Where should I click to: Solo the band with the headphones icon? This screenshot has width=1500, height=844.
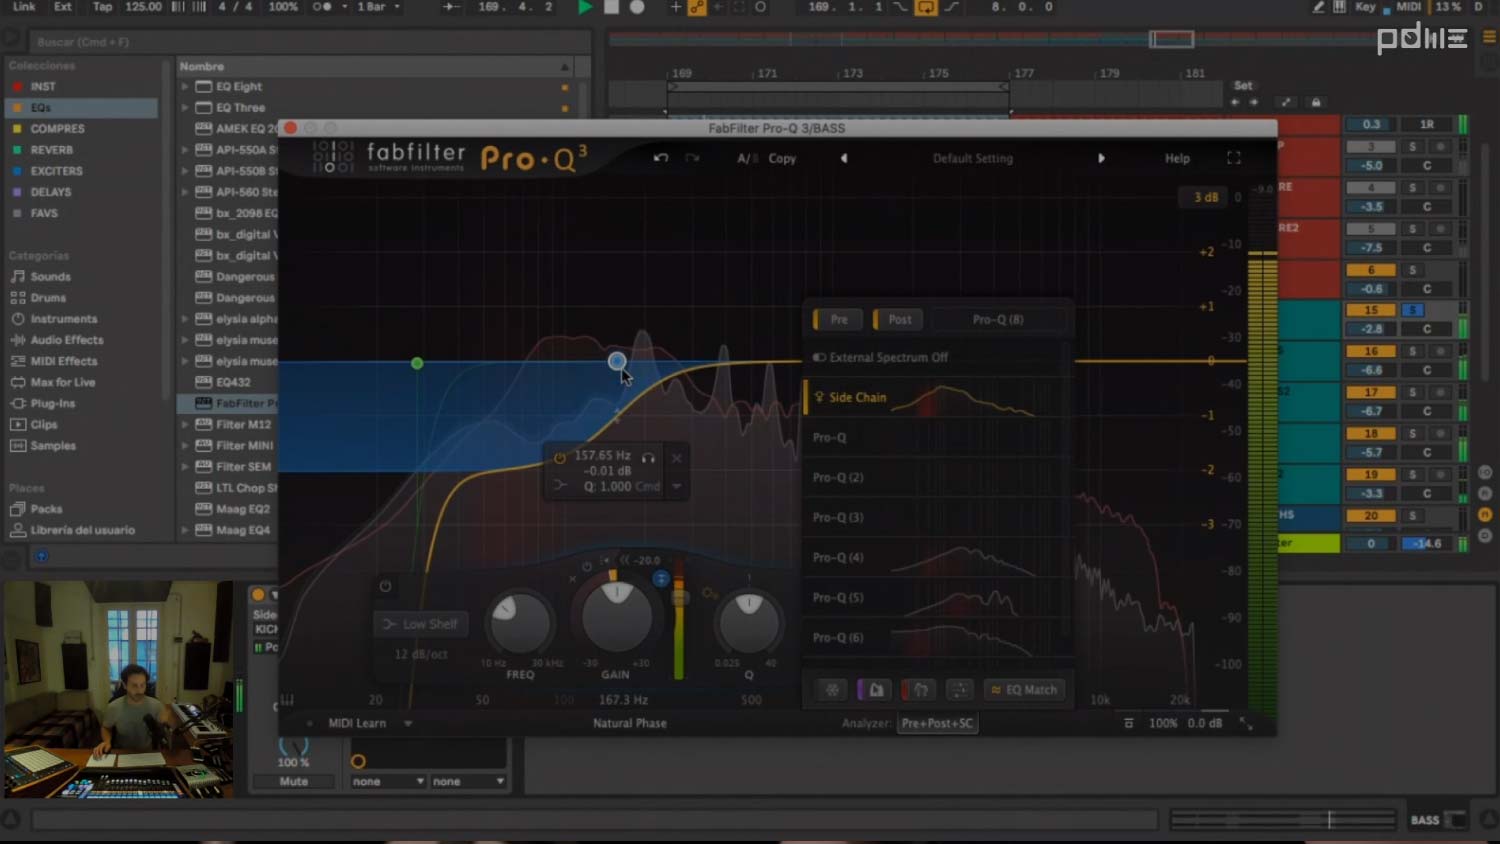click(648, 457)
